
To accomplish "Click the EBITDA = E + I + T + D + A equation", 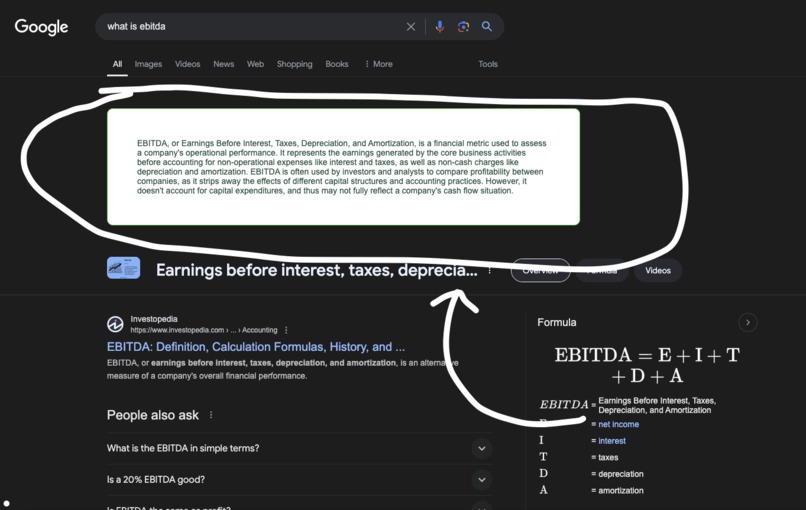I will (647, 365).
